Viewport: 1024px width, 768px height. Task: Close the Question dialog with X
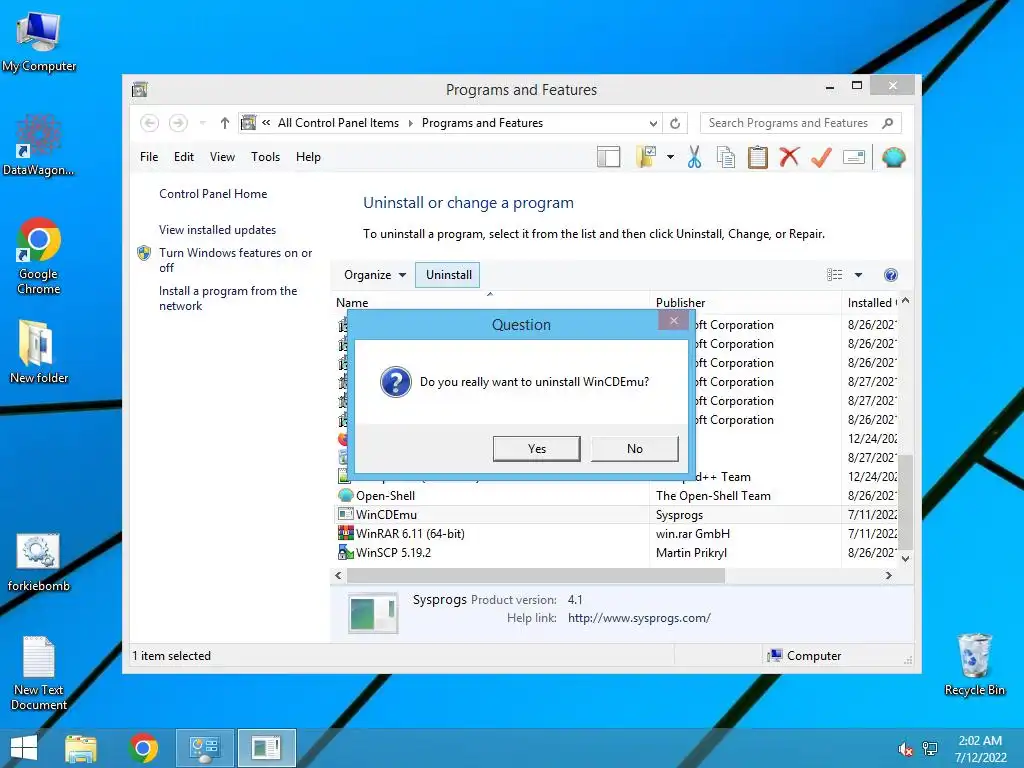click(x=673, y=320)
